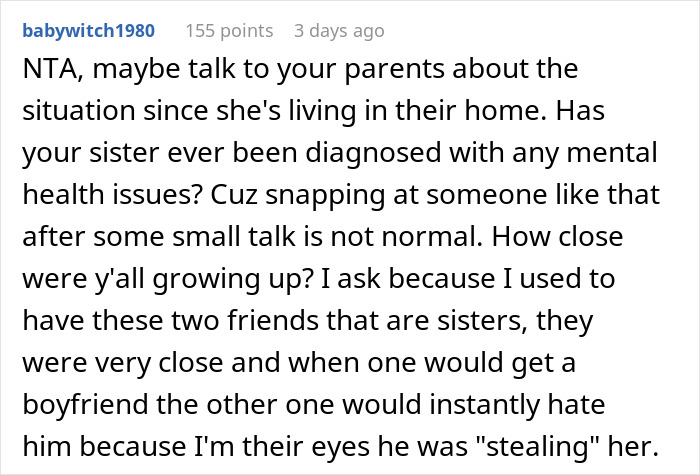Screen dimensions: 700x475
Task: Open the babywitch1980 user profile
Action: coord(88,31)
